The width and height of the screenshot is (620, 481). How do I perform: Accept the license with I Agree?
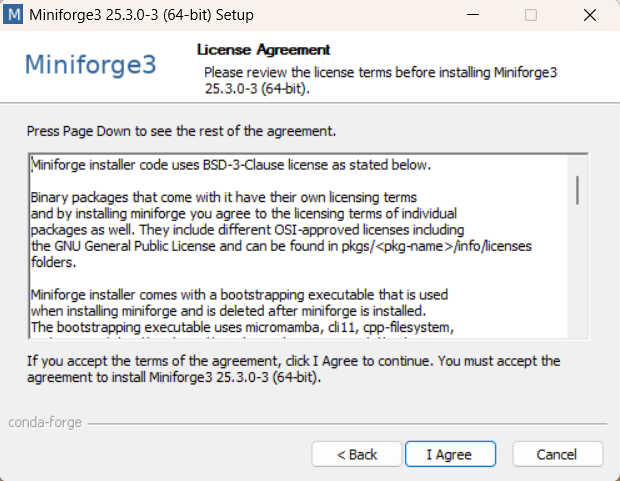point(450,454)
